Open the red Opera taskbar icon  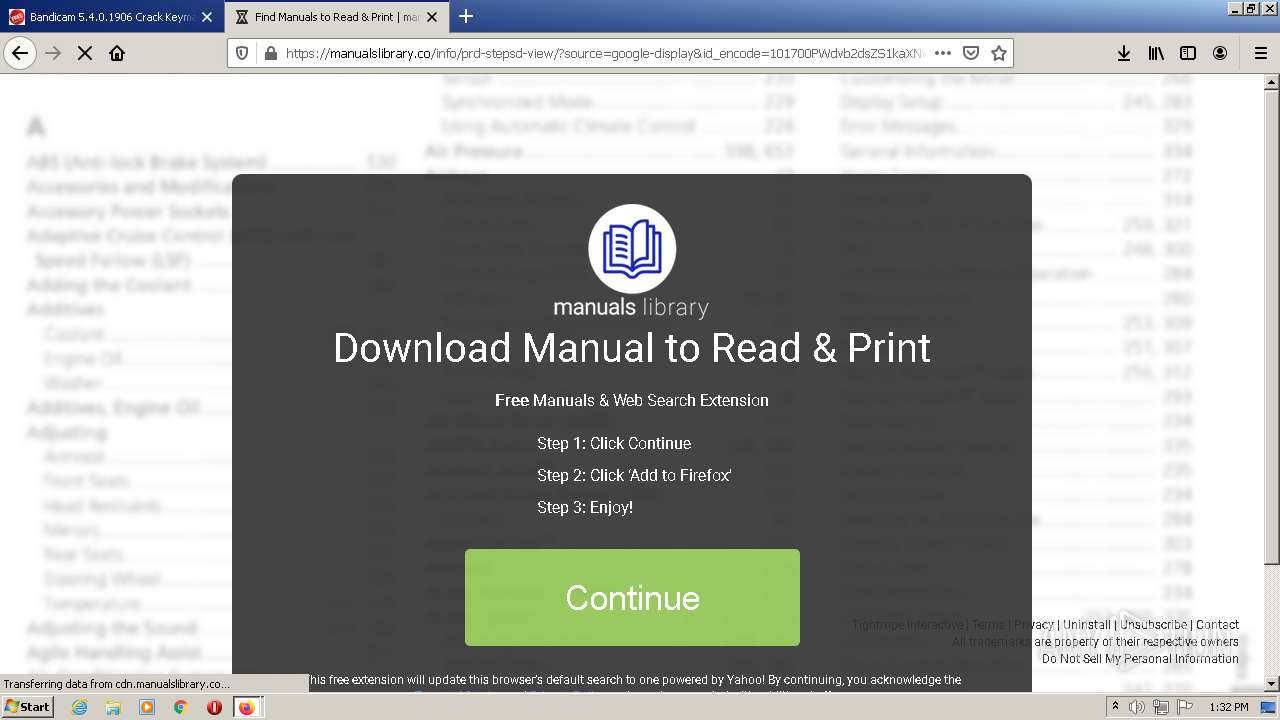coord(214,707)
